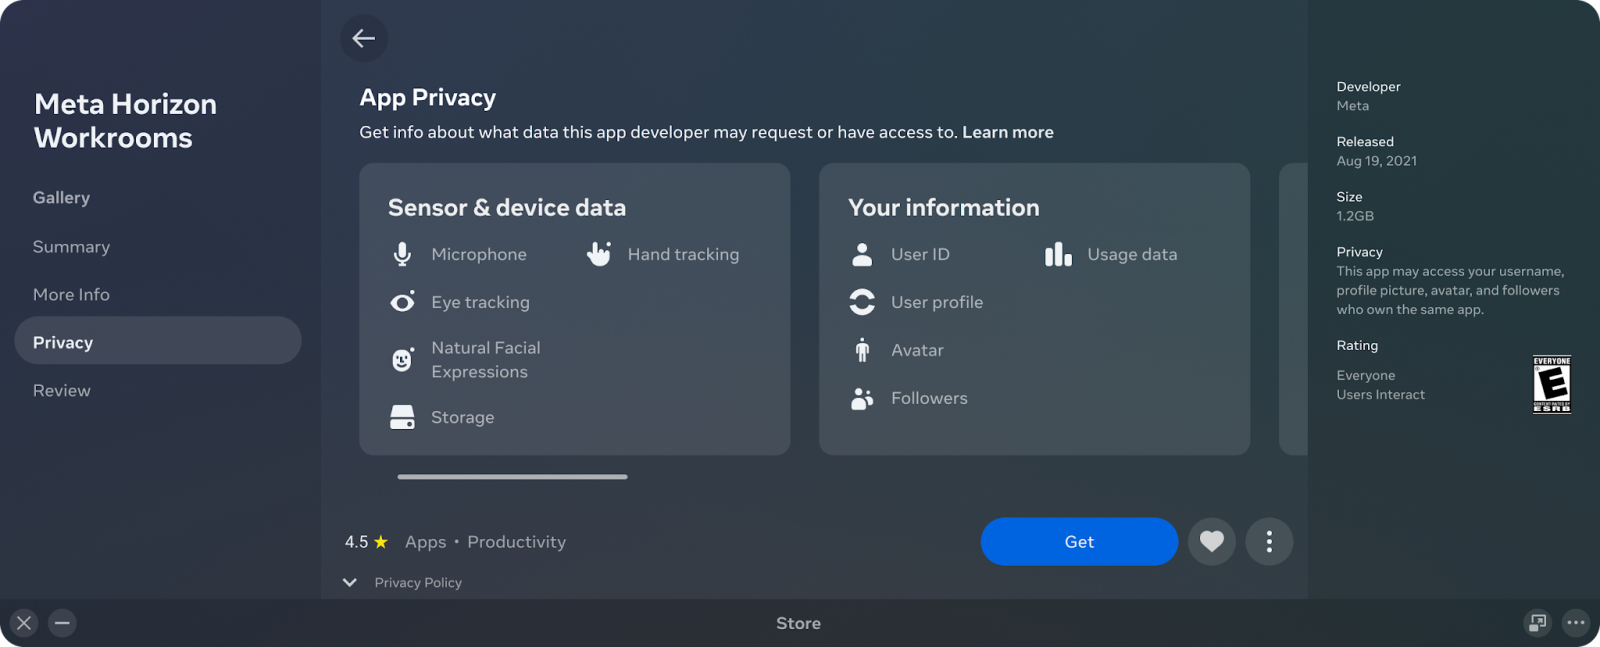
Task: Open the Learn more link
Action: 1008,132
